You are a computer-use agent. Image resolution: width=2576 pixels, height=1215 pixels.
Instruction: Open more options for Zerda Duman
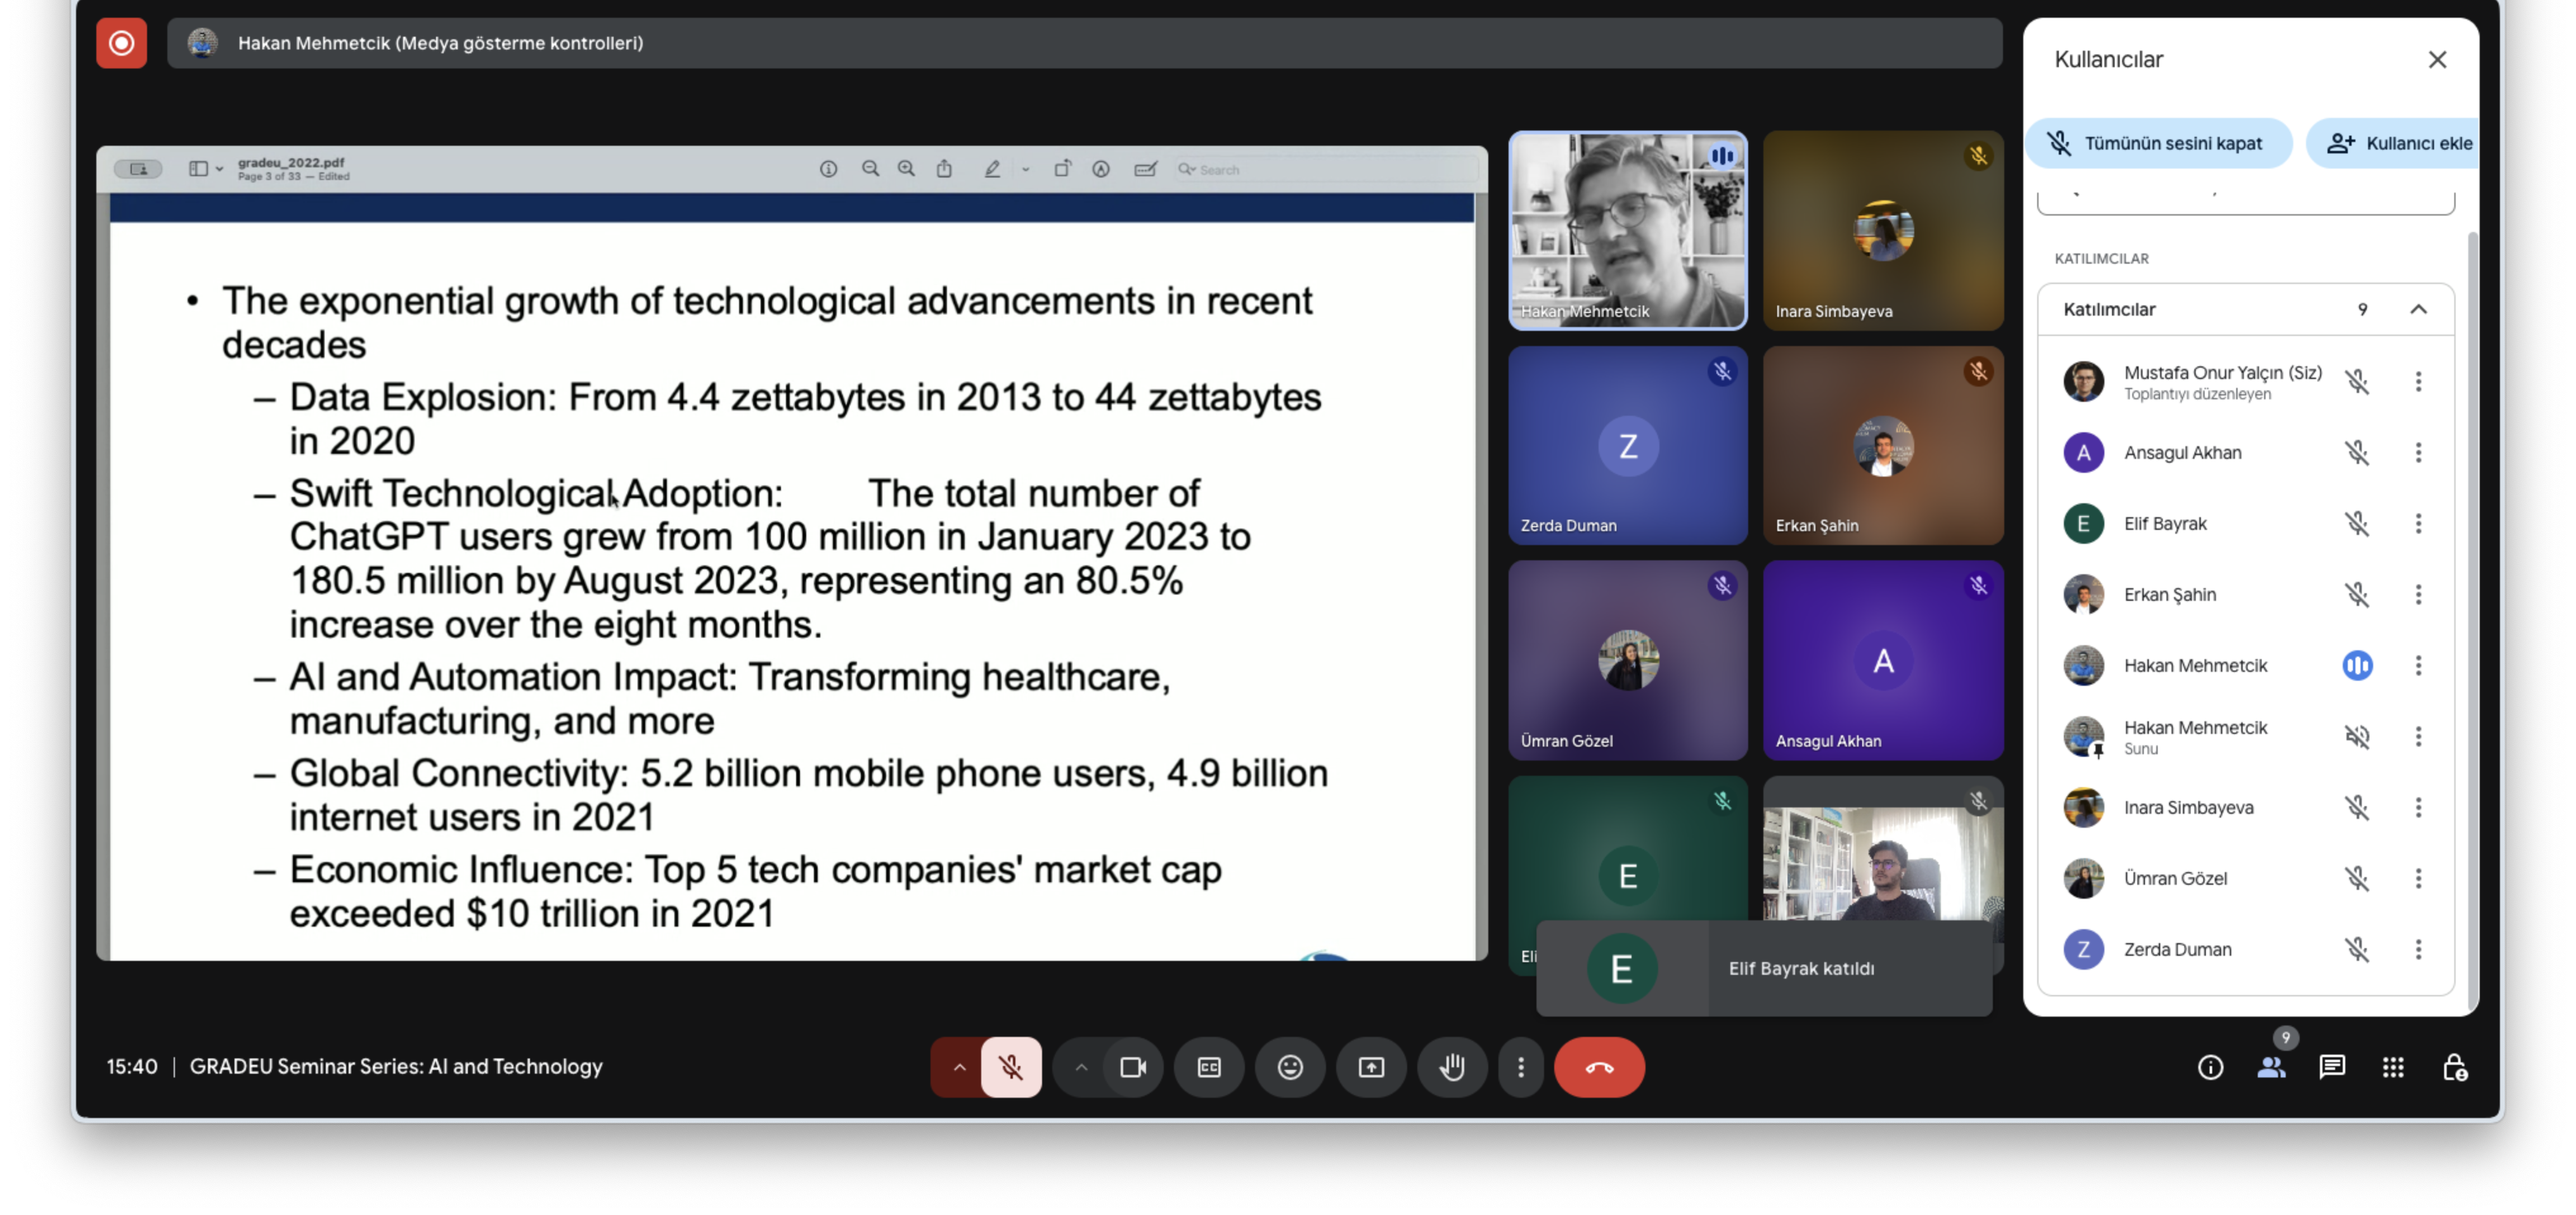[x=2418, y=949]
